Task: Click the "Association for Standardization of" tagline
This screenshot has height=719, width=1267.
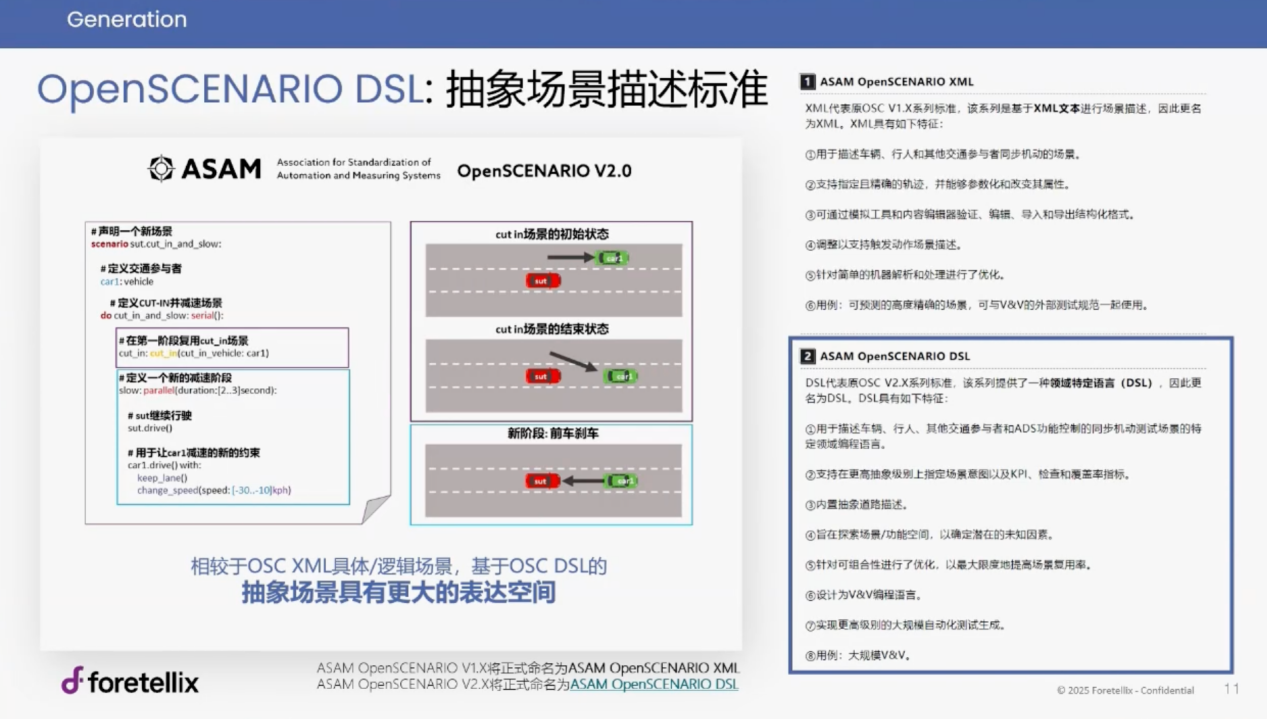Action: click(x=354, y=162)
